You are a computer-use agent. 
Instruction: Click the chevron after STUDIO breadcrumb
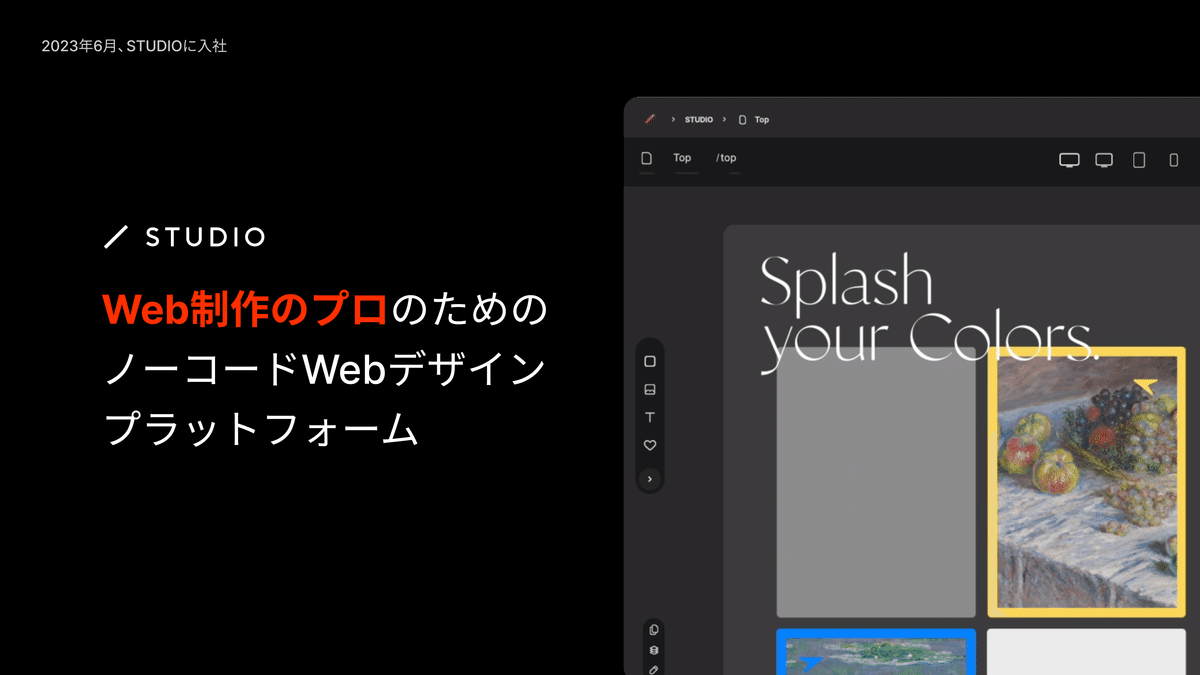coord(724,119)
